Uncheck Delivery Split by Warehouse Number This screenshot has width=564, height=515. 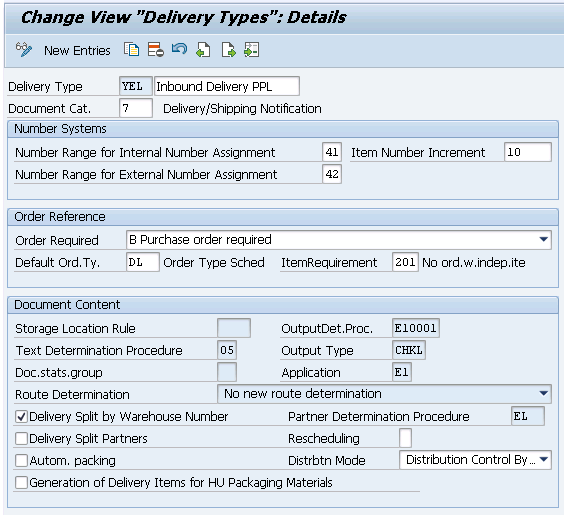[21, 416]
